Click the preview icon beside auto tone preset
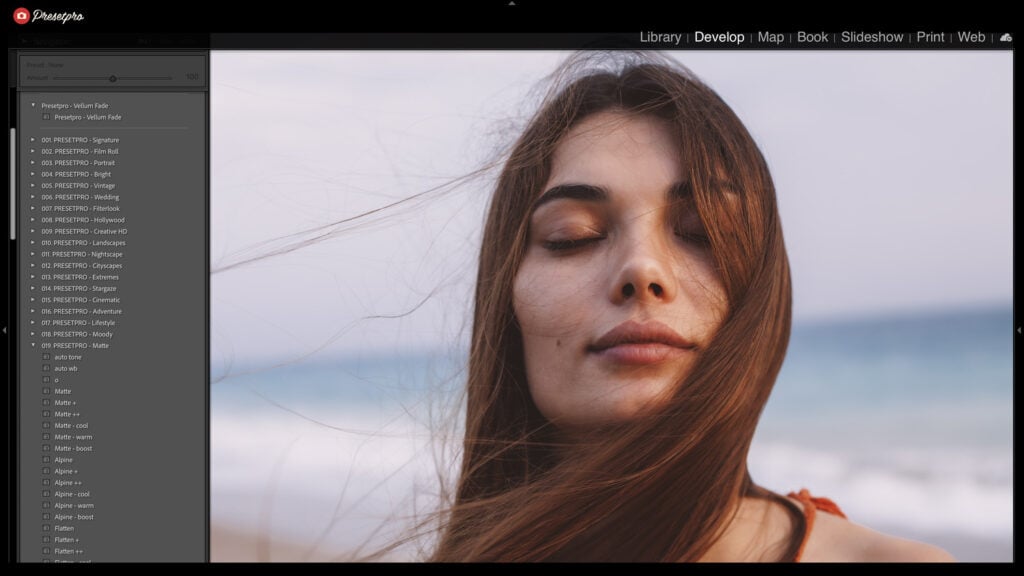Viewport: 1024px width, 576px height. (46, 357)
